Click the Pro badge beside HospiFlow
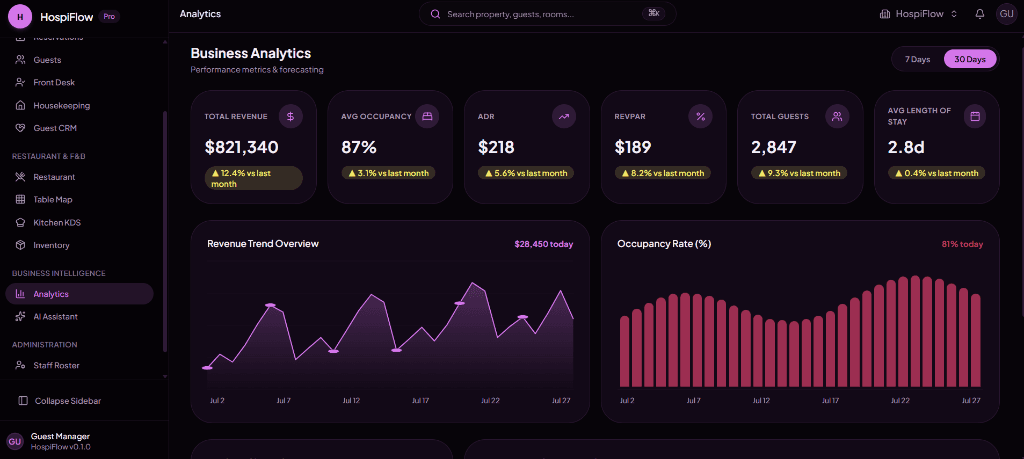The image size is (1024, 459). click(109, 16)
